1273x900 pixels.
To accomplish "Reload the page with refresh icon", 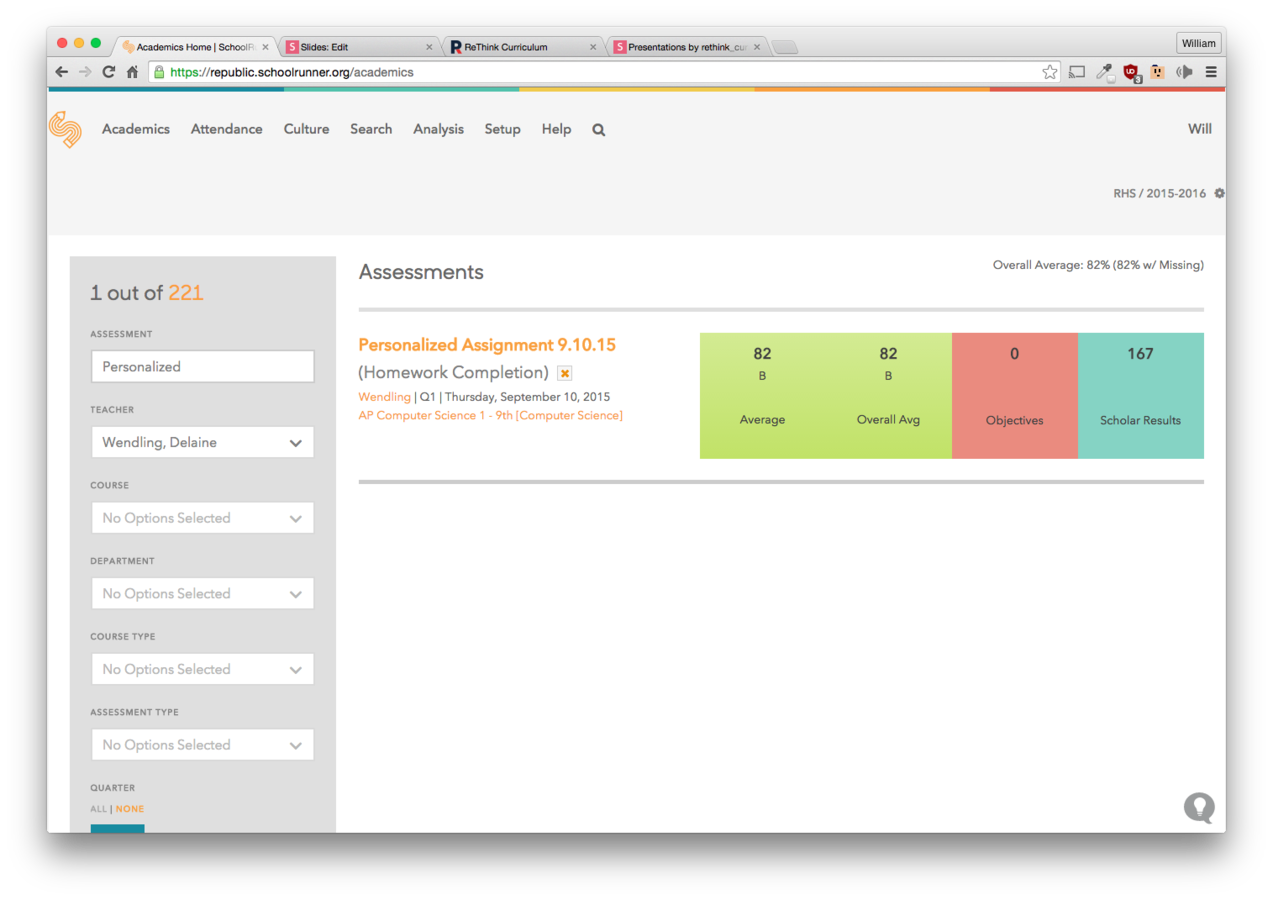I will coord(109,72).
